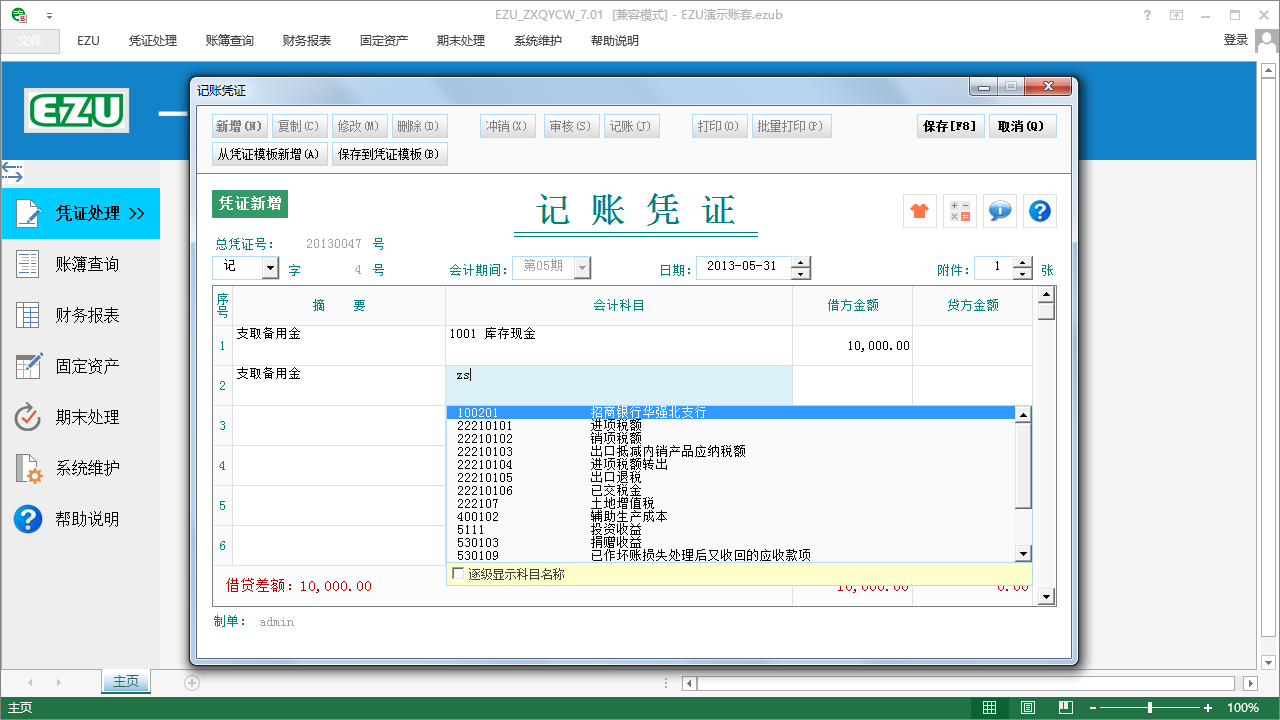The height and width of the screenshot is (720, 1280).
Task: Click 从凭证模板新增(A) button
Action: tap(270, 154)
